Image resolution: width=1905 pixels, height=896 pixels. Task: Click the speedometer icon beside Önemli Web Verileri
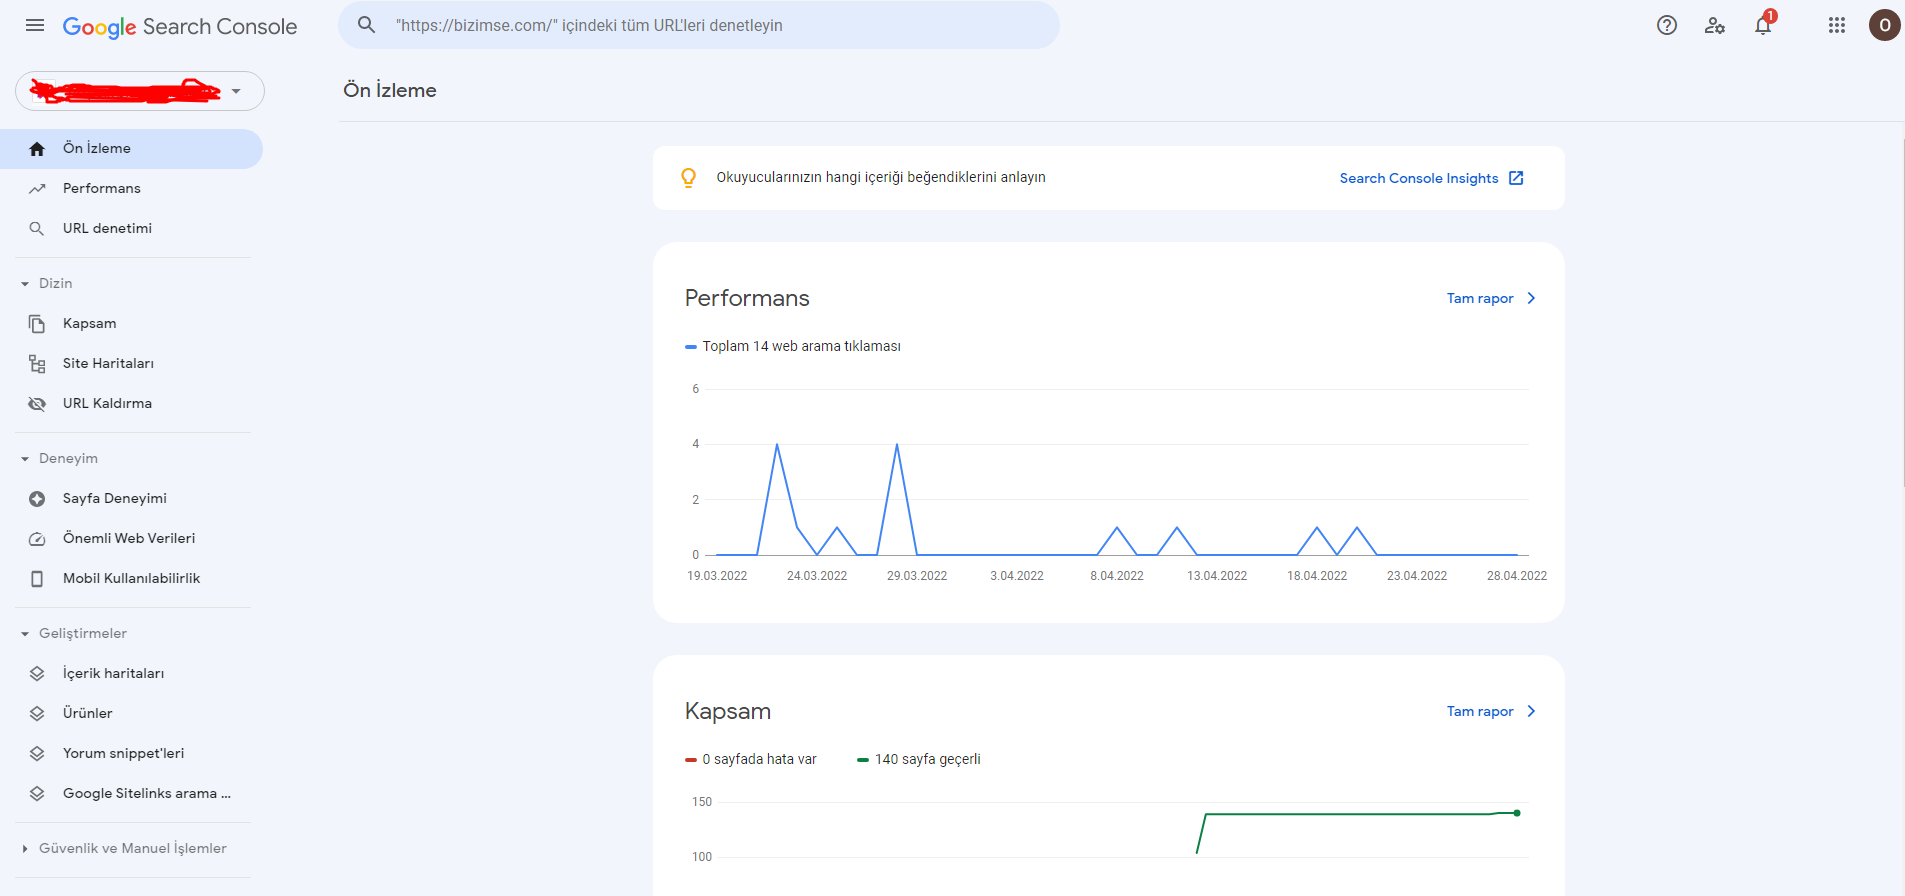pos(37,539)
